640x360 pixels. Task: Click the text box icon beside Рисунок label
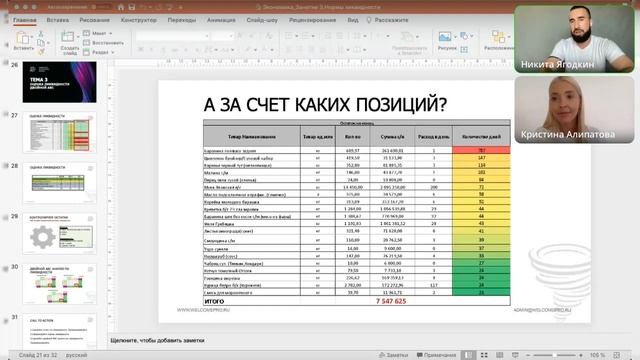464,49
